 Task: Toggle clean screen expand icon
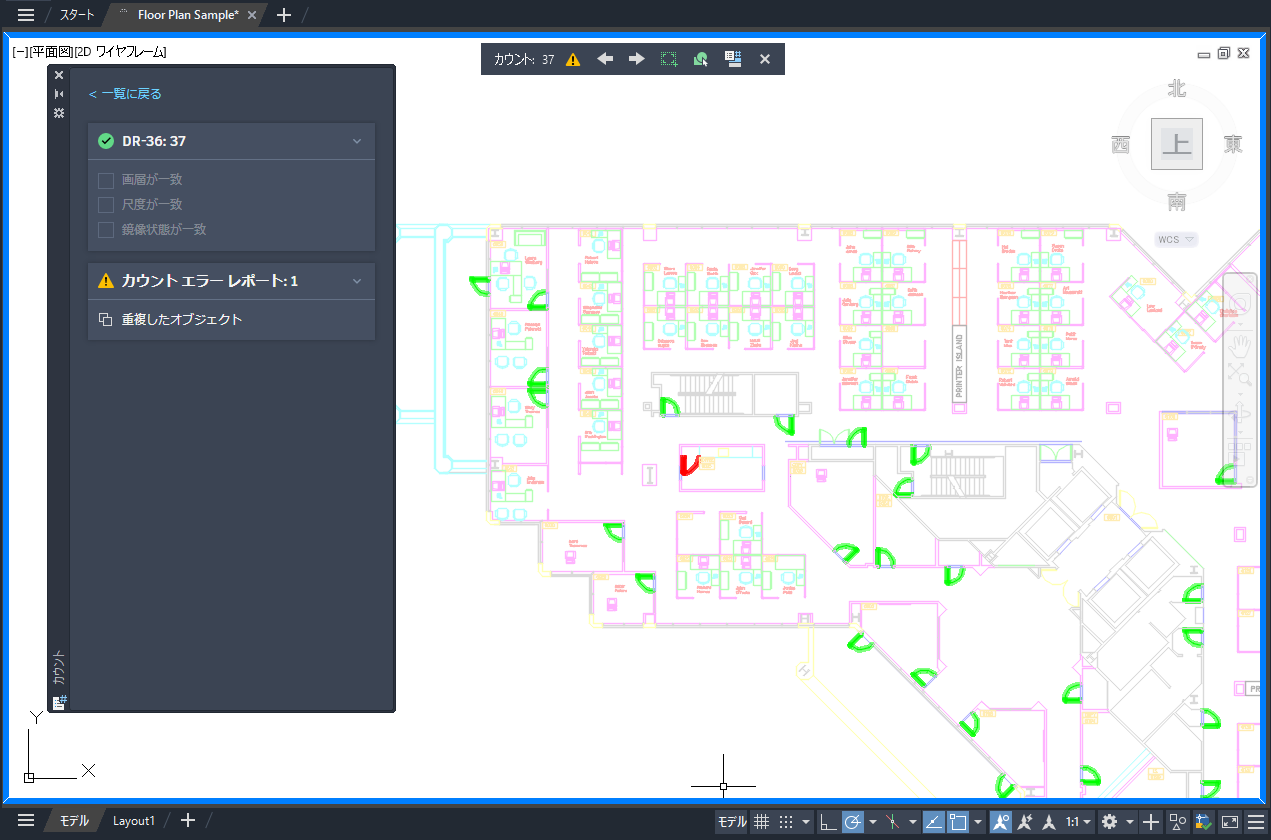coord(1230,822)
